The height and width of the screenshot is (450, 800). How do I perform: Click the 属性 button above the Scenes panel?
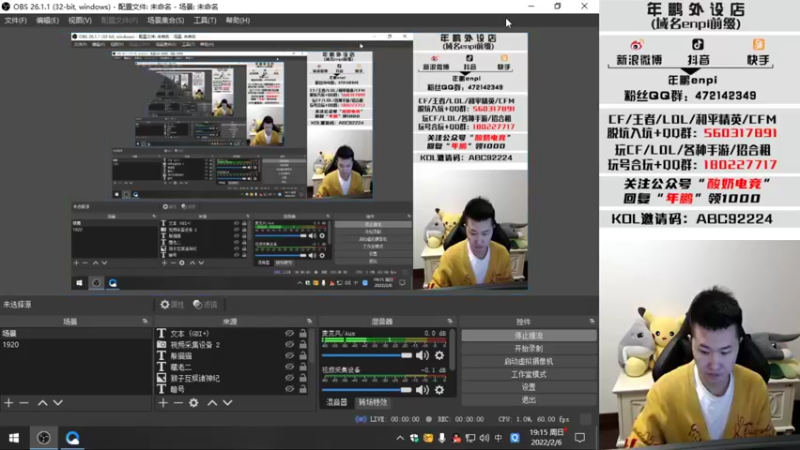tap(172, 305)
